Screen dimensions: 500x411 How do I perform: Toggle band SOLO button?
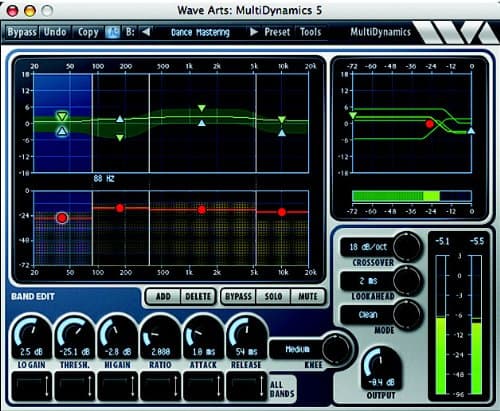tap(273, 296)
